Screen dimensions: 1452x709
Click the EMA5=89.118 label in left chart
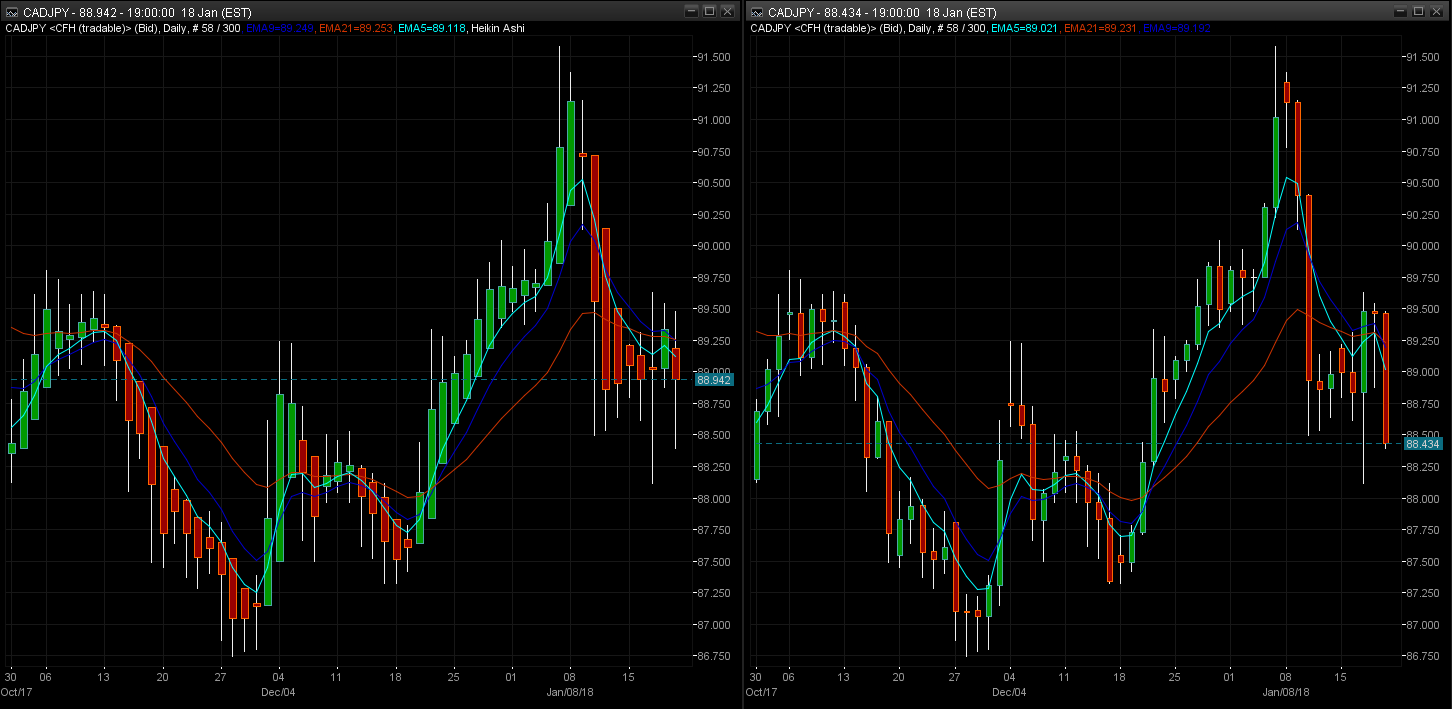pos(432,28)
